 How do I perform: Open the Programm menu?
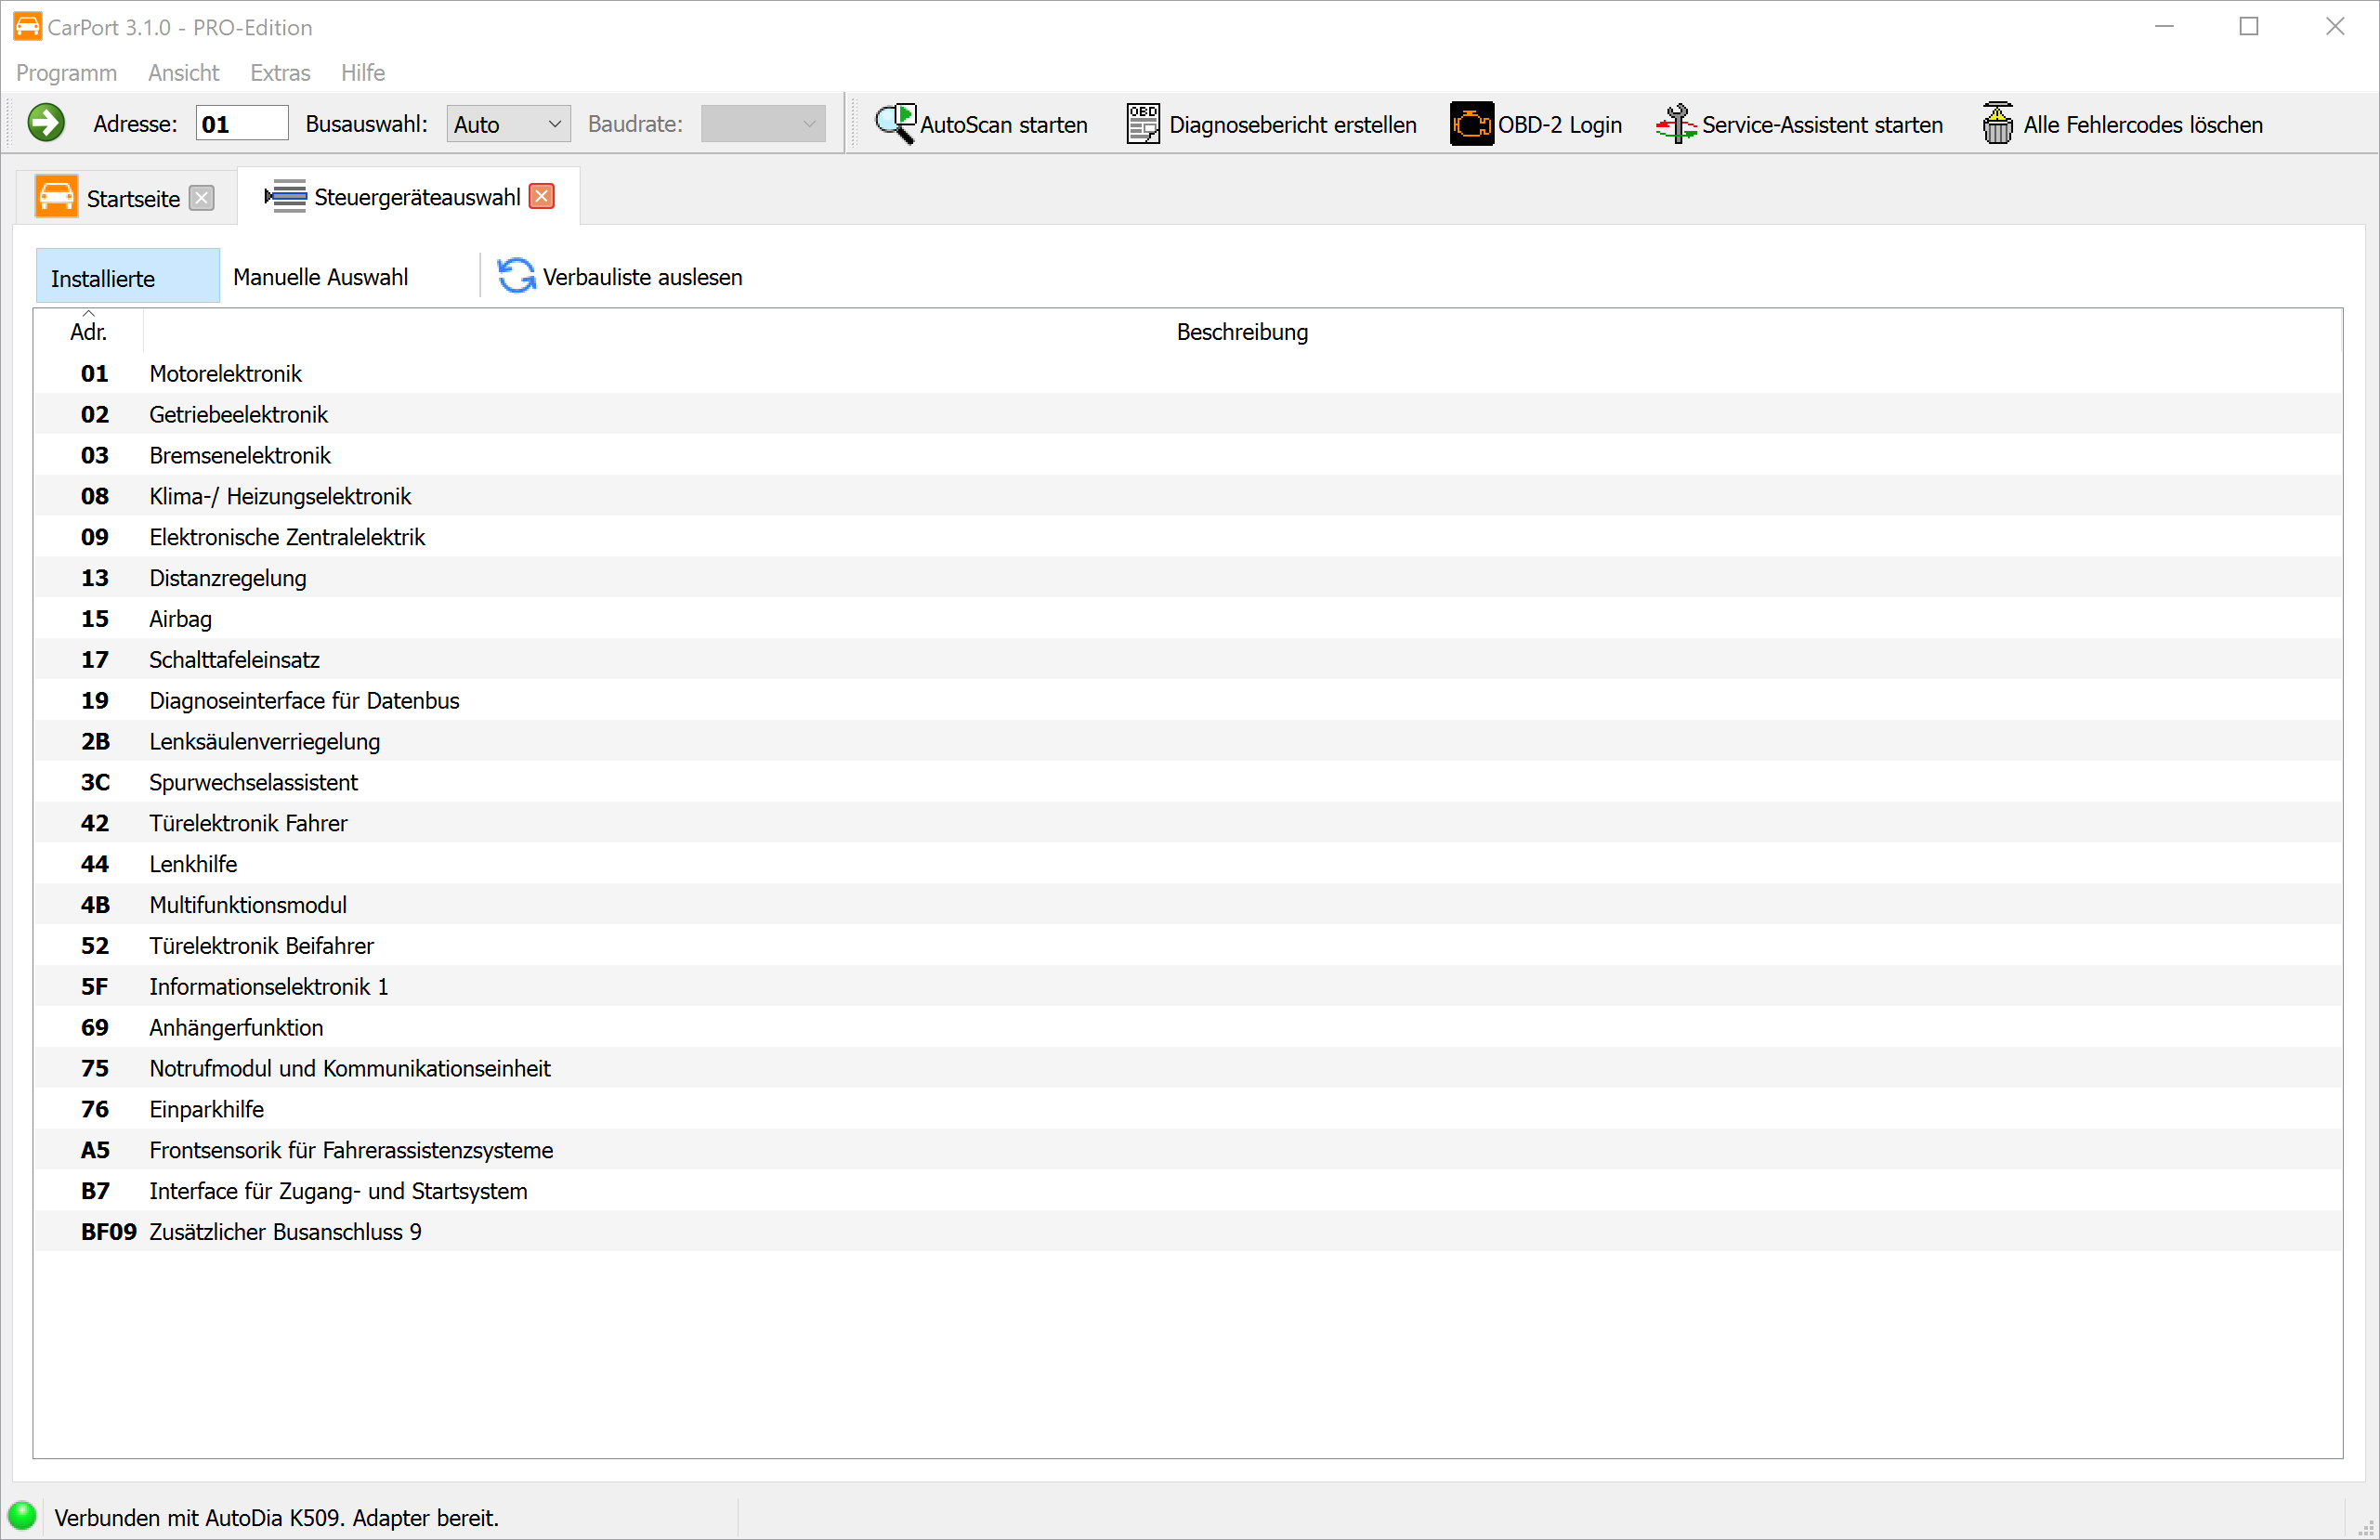(66, 73)
